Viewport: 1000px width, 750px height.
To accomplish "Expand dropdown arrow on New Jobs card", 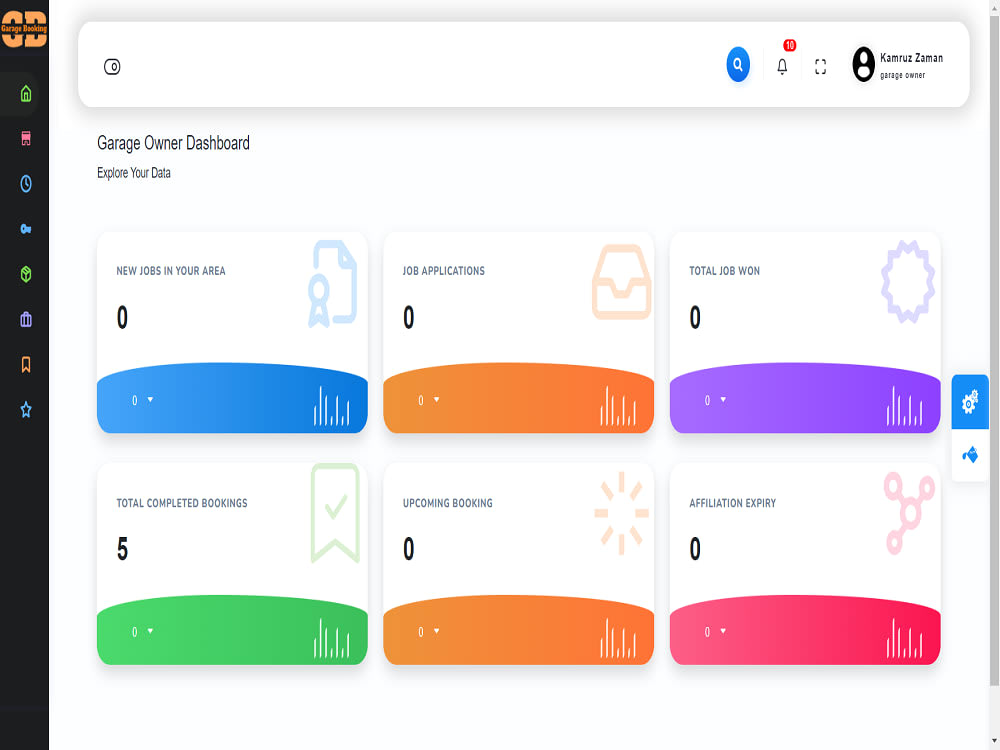I will (151, 400).
